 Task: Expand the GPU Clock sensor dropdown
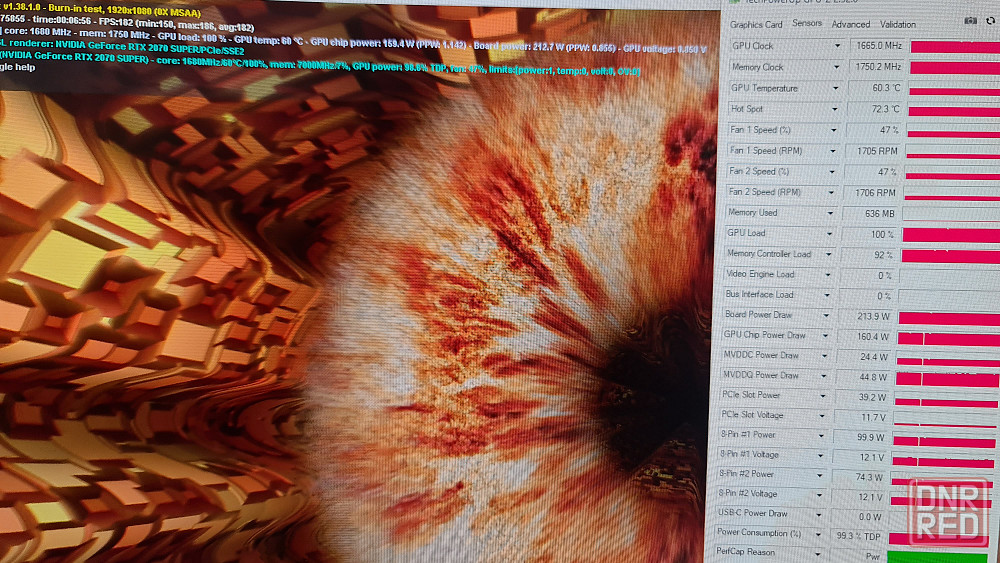coord(837,46)
